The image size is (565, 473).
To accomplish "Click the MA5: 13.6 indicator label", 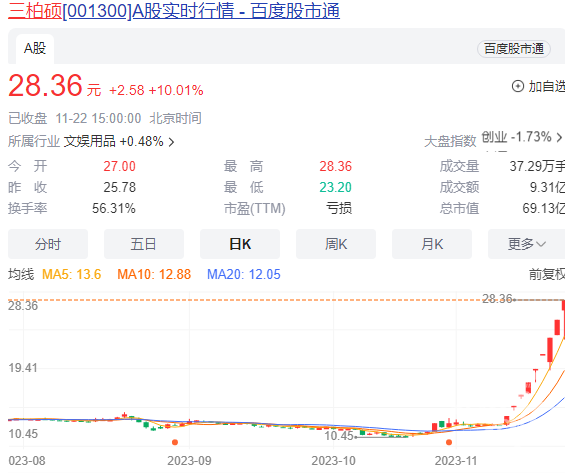I will coord(72,275).
